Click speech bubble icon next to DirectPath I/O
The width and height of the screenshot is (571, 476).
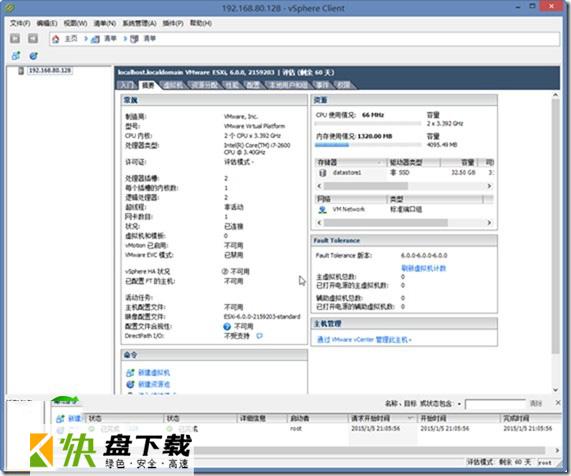click(x=259, y=336)
